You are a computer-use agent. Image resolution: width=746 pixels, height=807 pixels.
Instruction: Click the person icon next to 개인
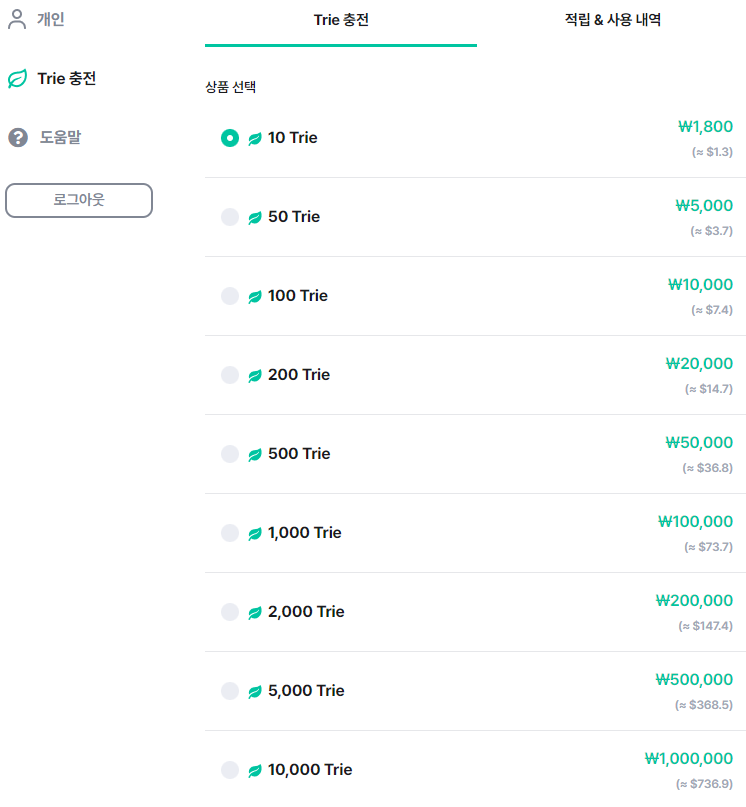pos(17,19)
